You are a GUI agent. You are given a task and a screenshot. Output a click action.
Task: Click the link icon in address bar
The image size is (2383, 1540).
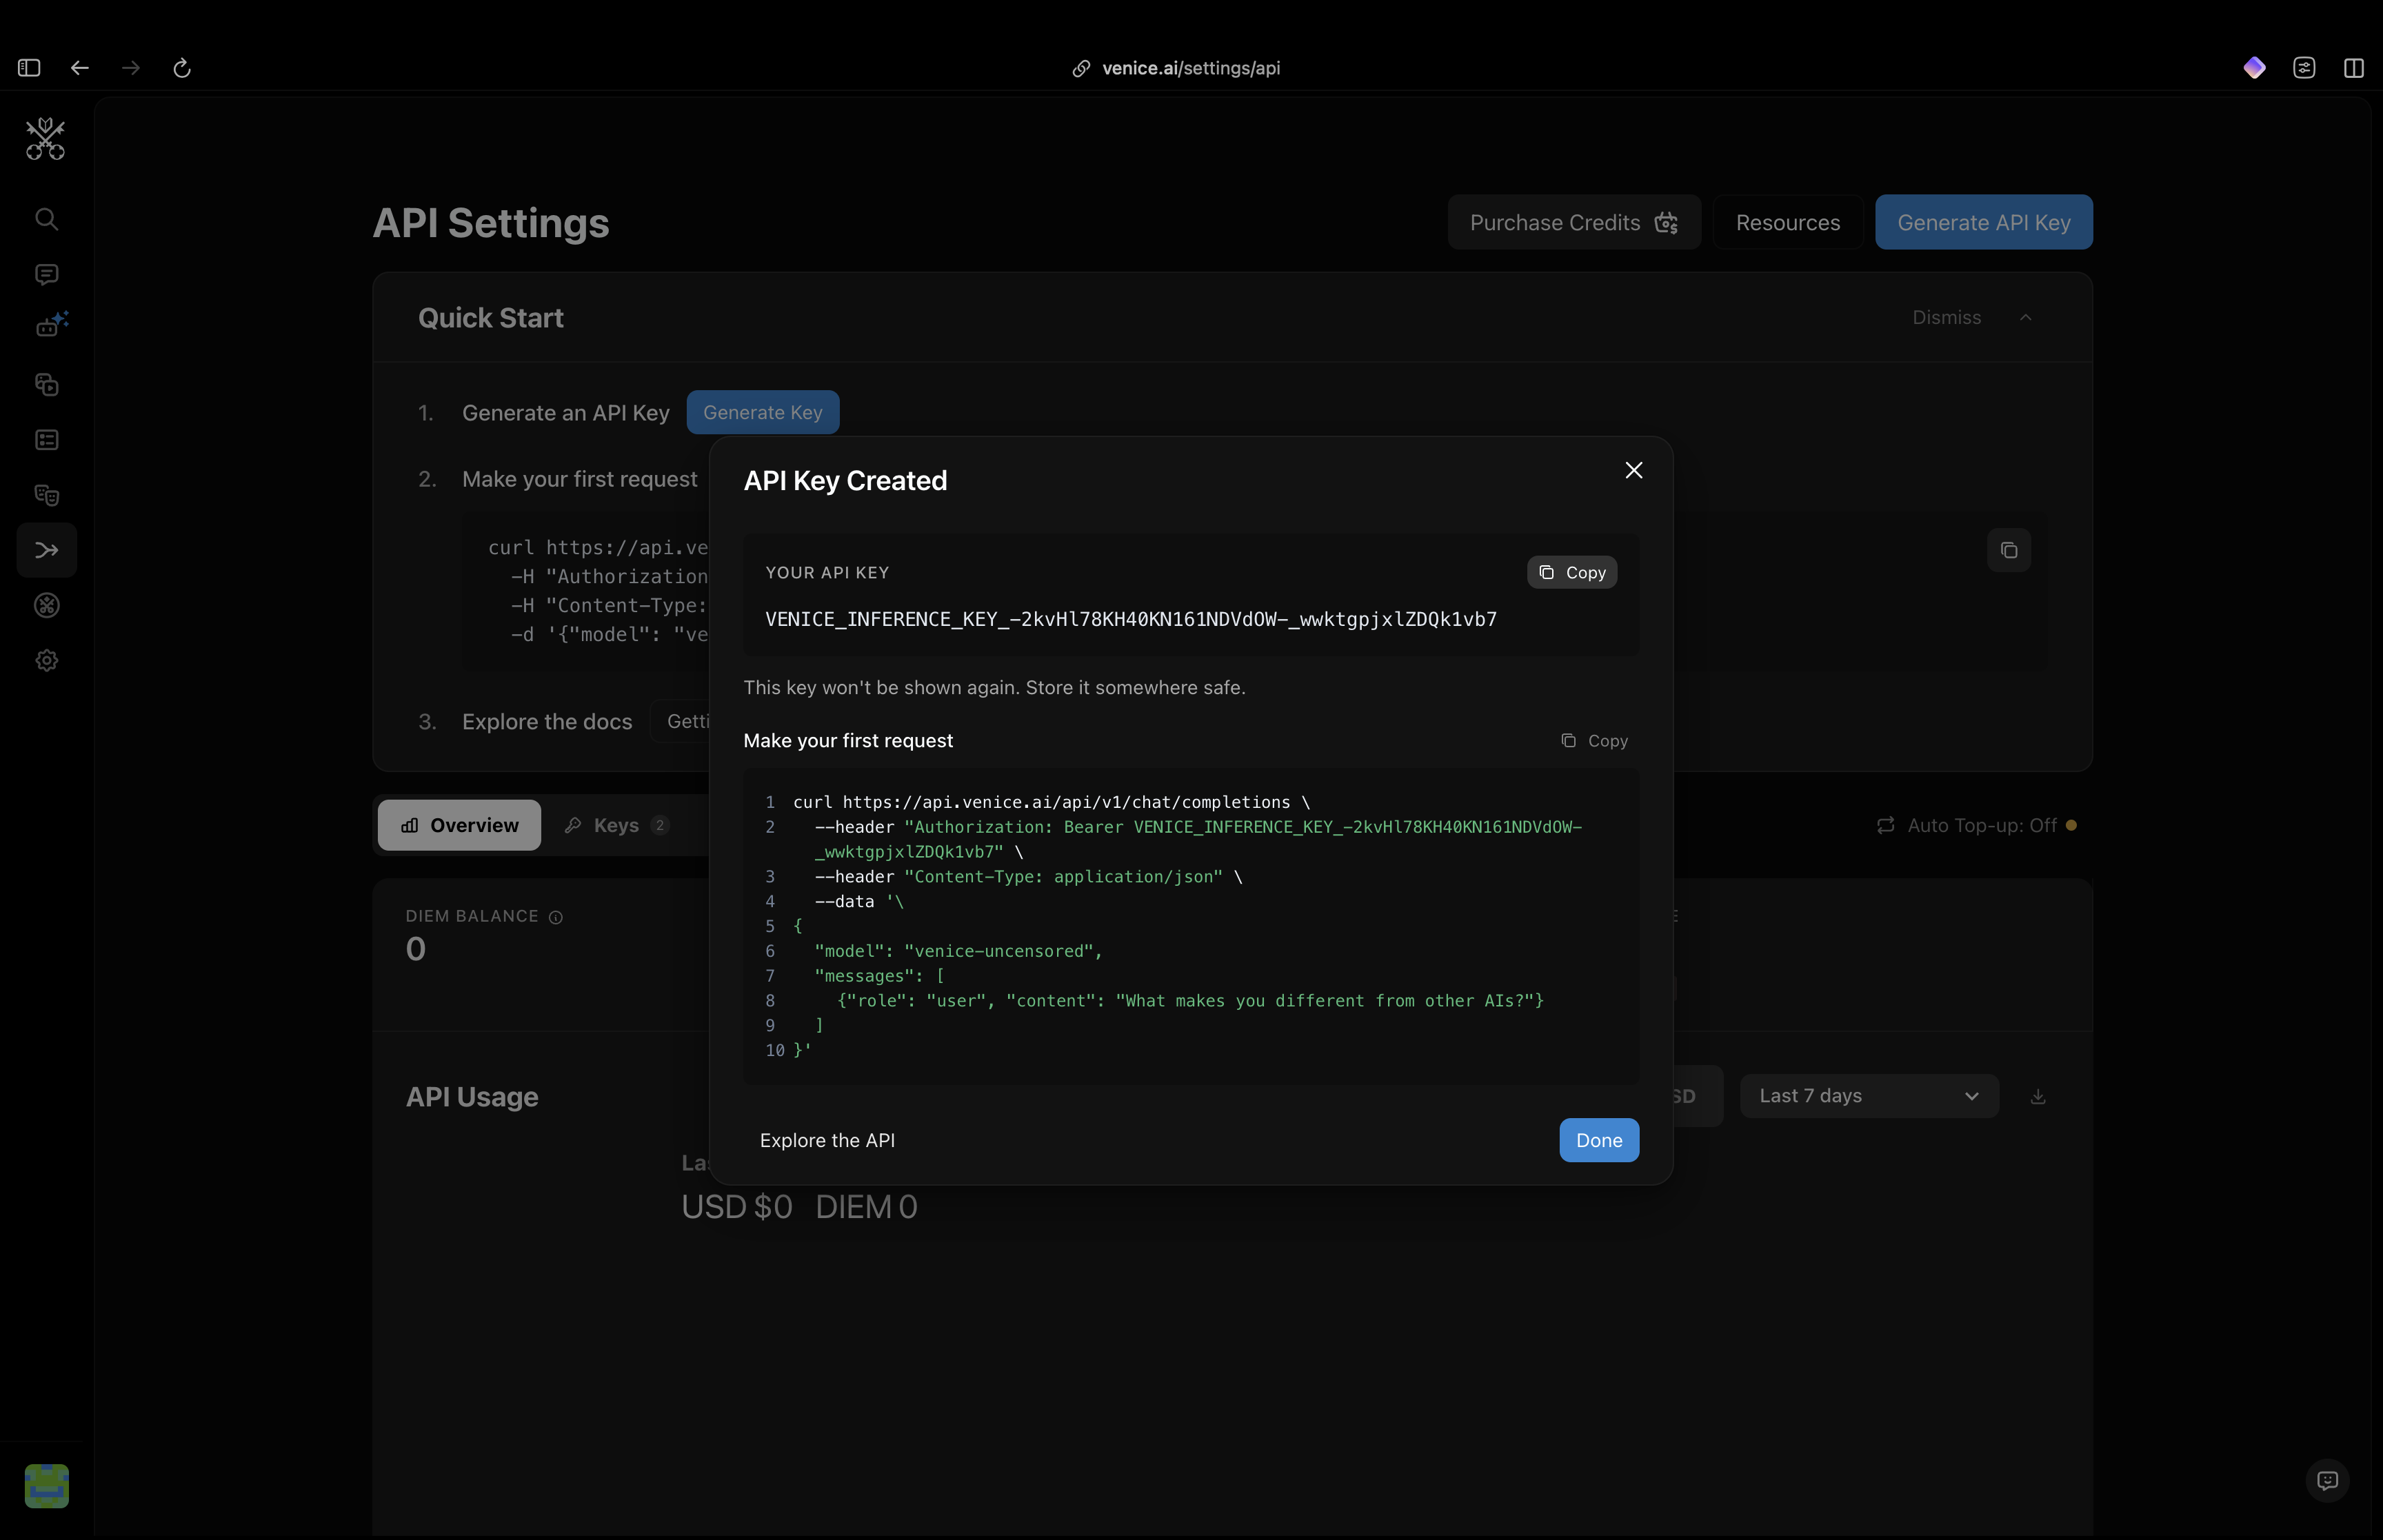[x=1081, y=68]
